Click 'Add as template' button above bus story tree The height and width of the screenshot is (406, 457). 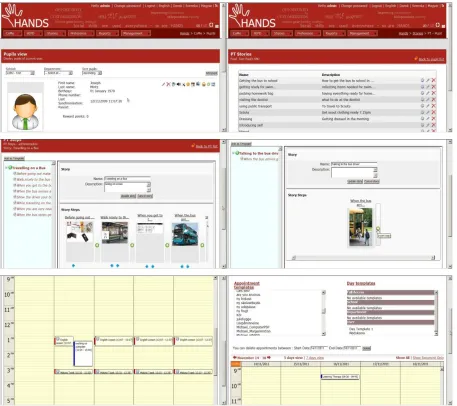[x=14, y=158]
